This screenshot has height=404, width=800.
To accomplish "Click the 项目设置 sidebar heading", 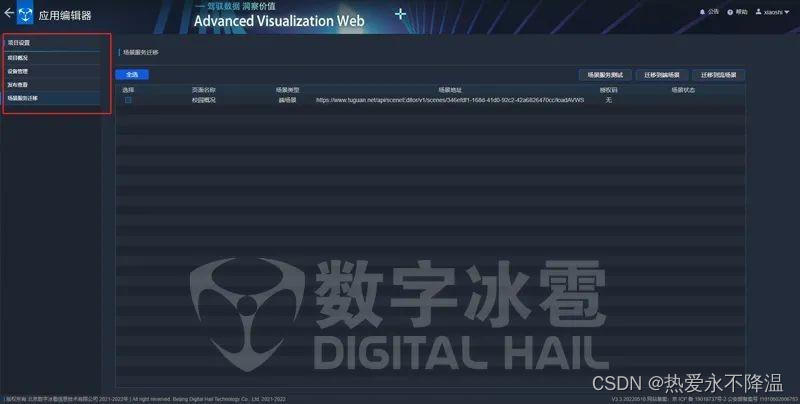I will click(19, 43).
